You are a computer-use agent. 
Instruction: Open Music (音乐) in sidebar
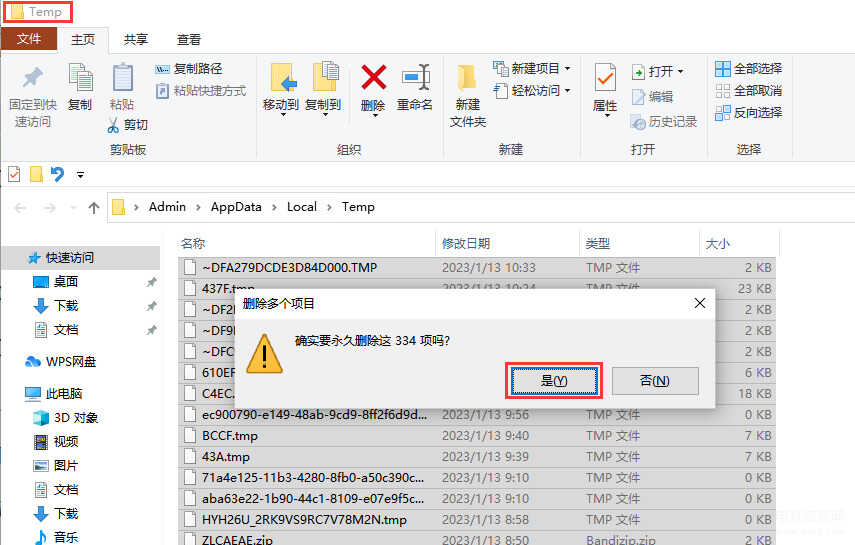point(57,537)
